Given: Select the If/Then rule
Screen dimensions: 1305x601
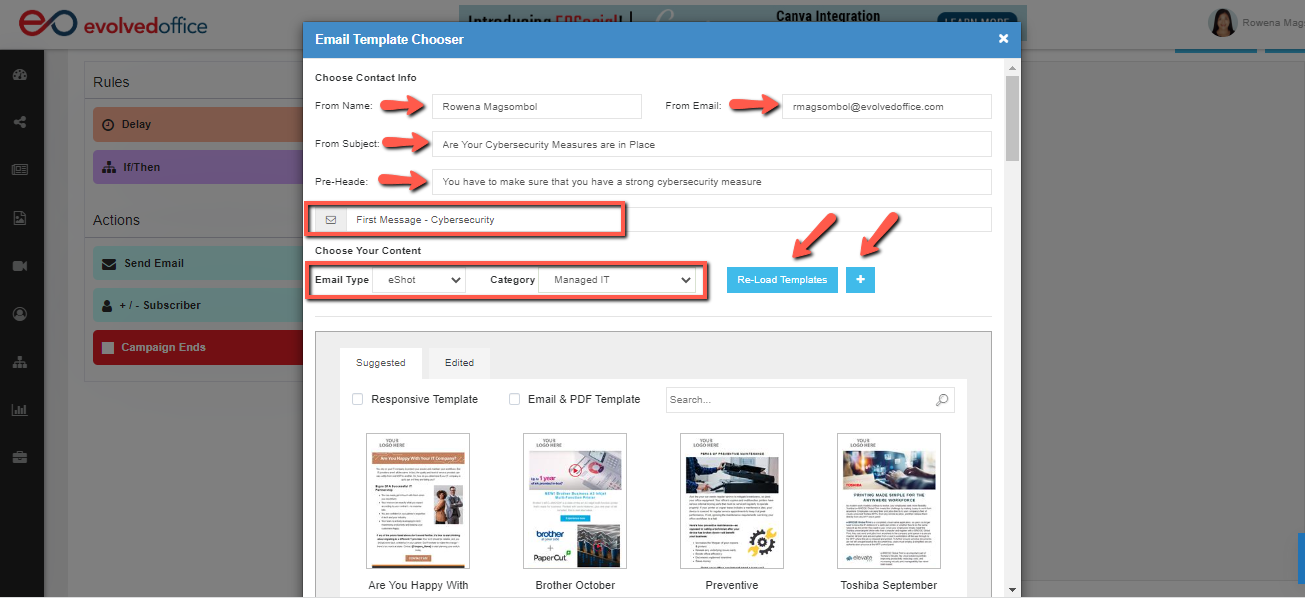Looking at the screenshot, I should tap(198, 167).
